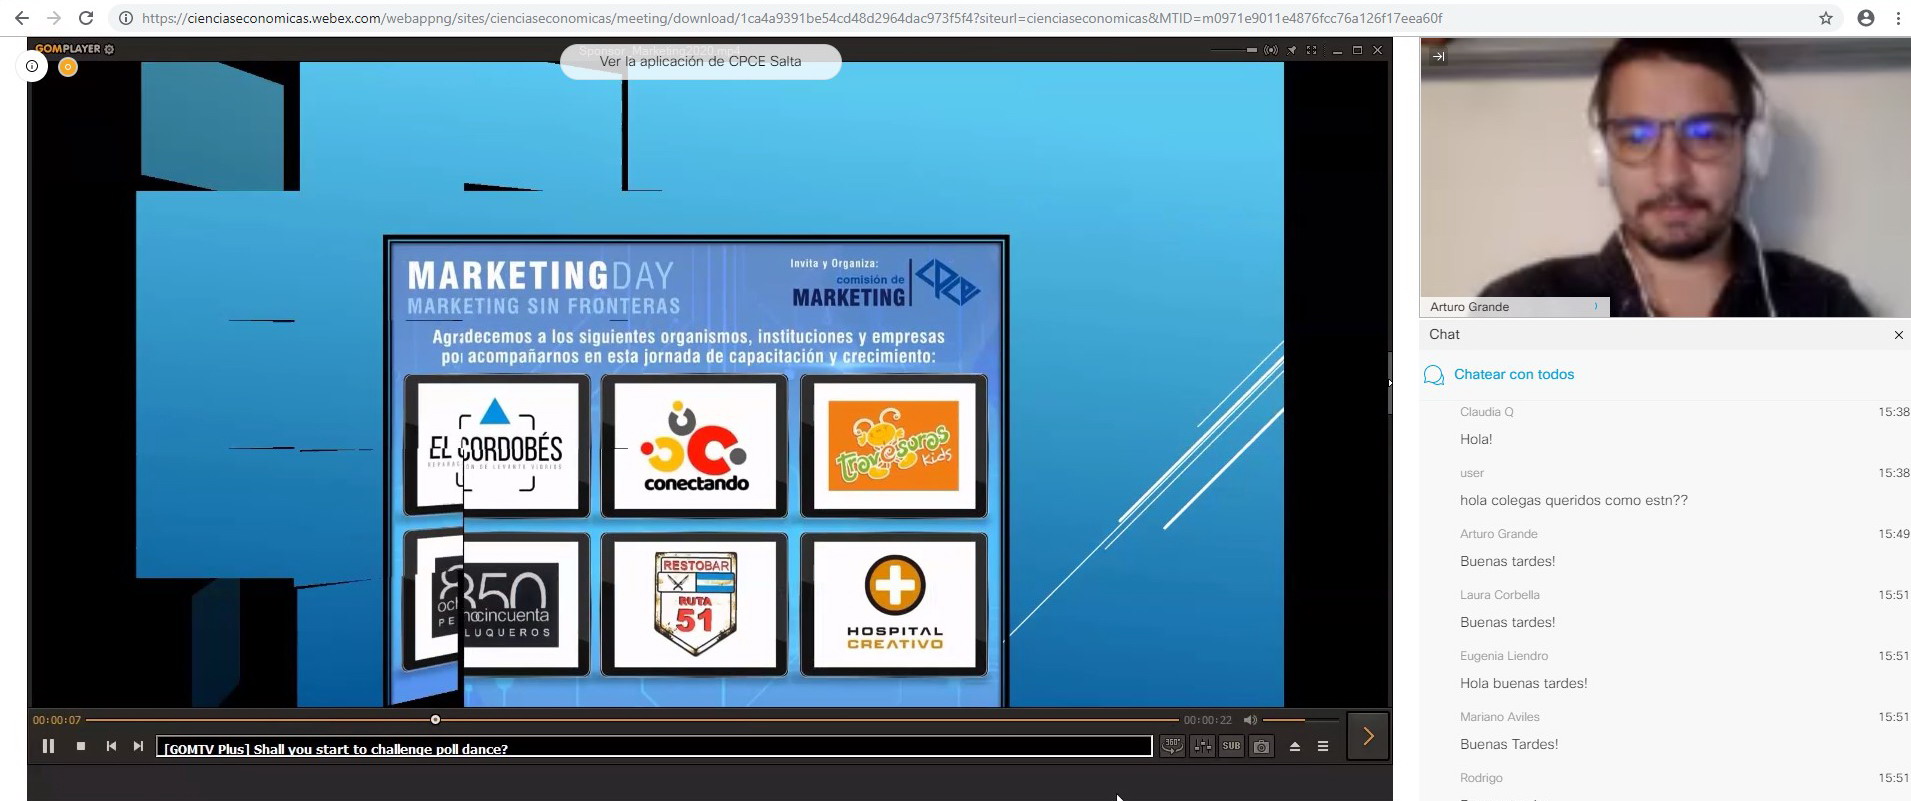Image resolution: width=1911 pixels, height=801 pixels.
Task: Capture a screenshot with camera icon
Action: 1262,746
